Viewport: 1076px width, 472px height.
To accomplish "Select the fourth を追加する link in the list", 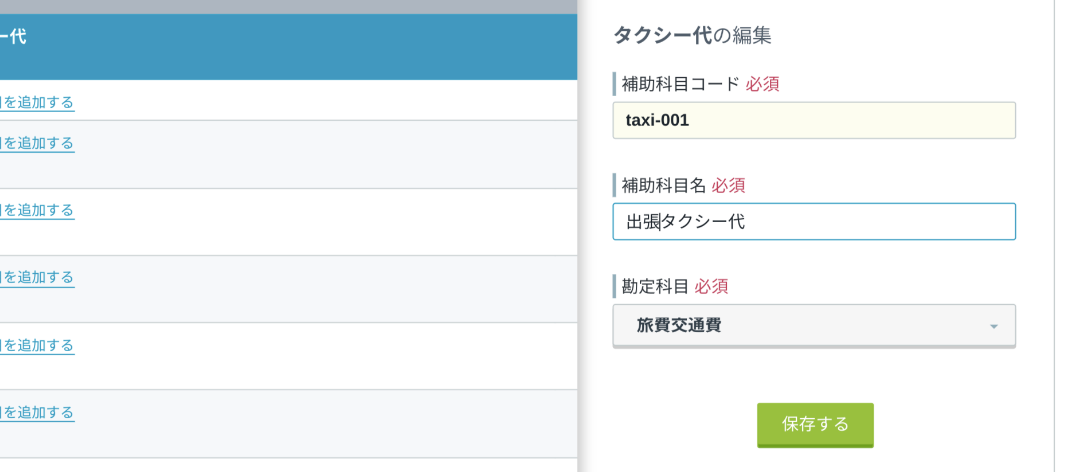I will point(37,277).
